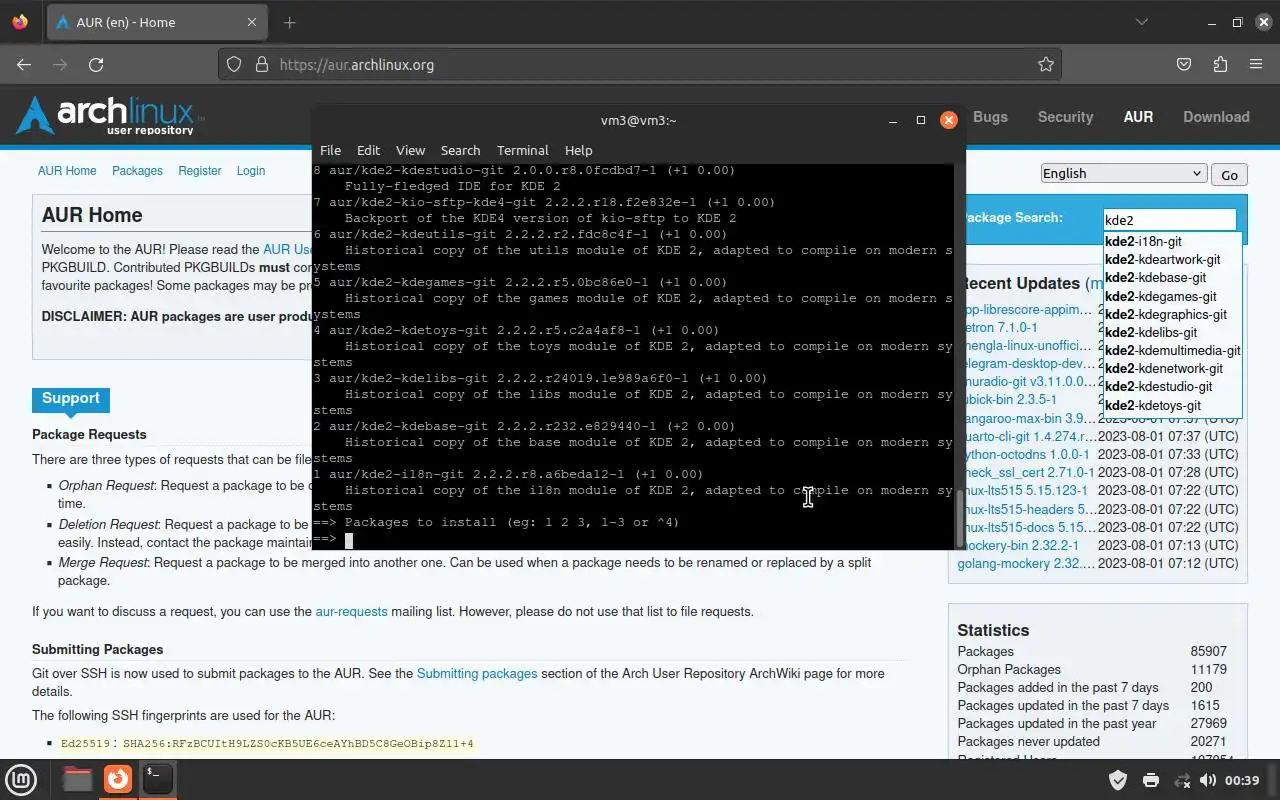Click the Arch Linux logo
Screen dimensions: 1280x800
click(x=109, y=116)
